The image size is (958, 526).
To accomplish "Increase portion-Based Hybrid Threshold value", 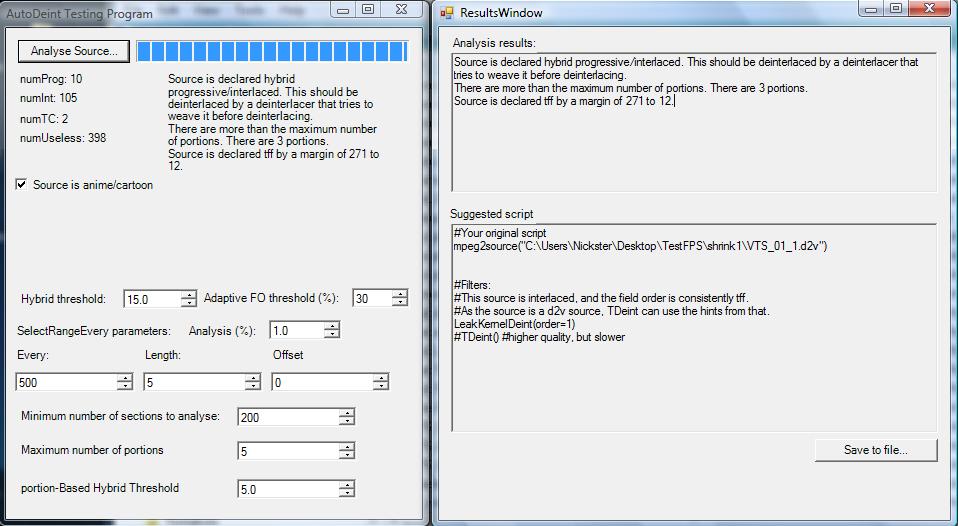I will tap(347, 485).
